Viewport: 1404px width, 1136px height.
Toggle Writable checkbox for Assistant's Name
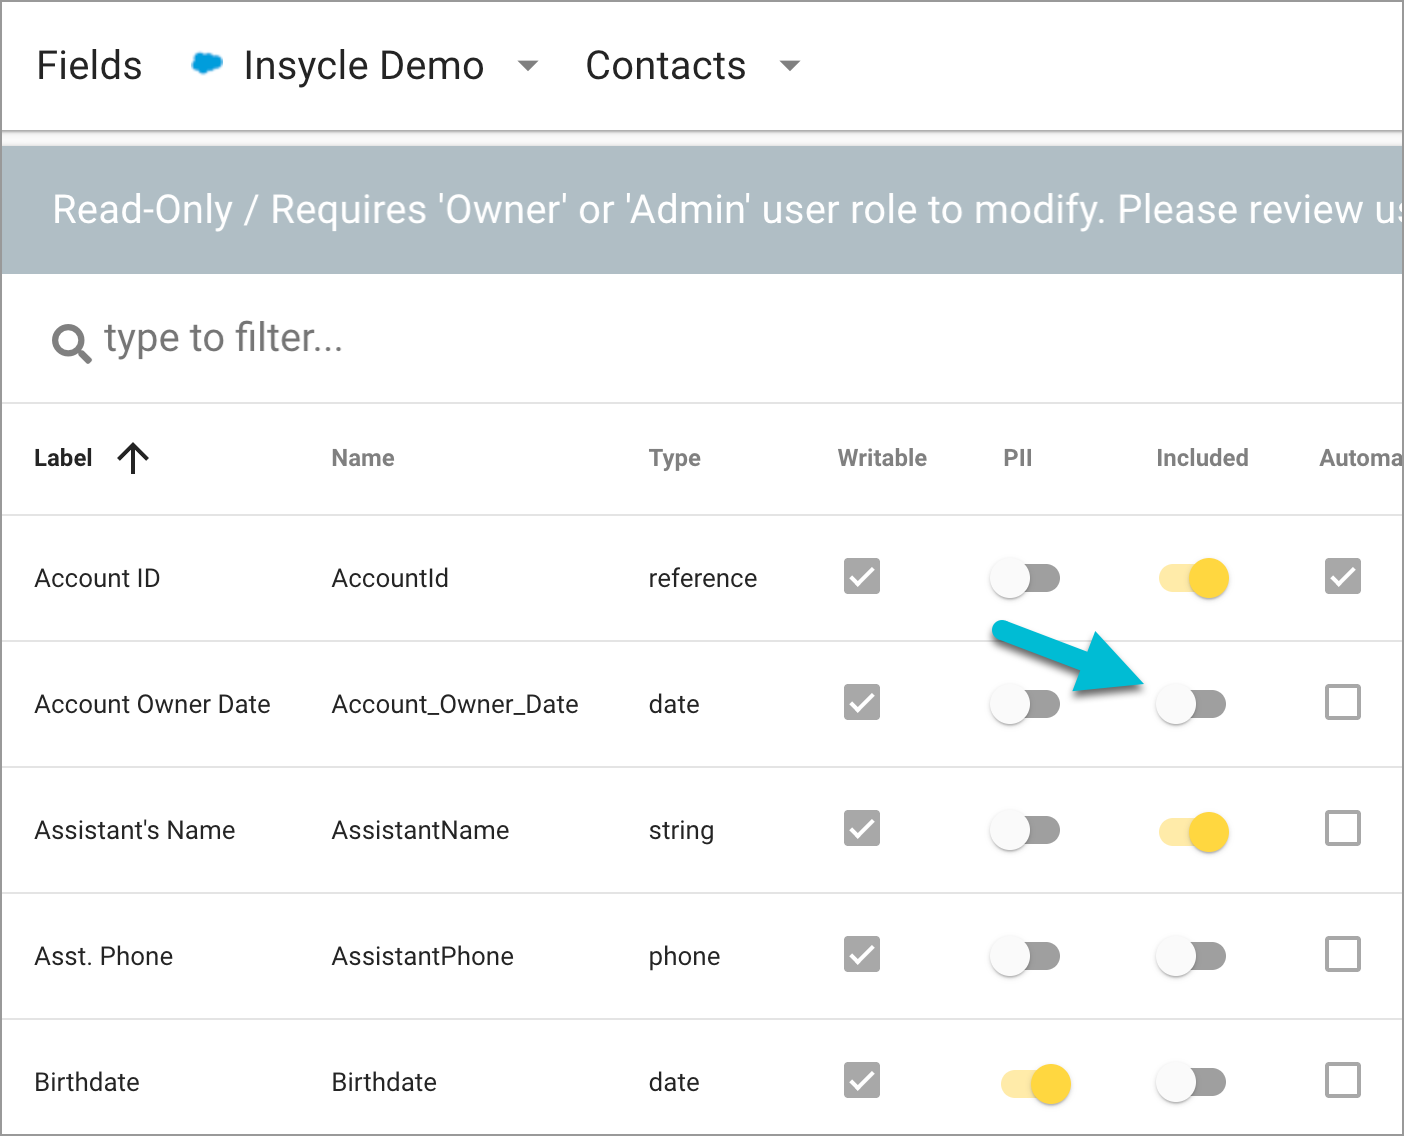(862, 828)
